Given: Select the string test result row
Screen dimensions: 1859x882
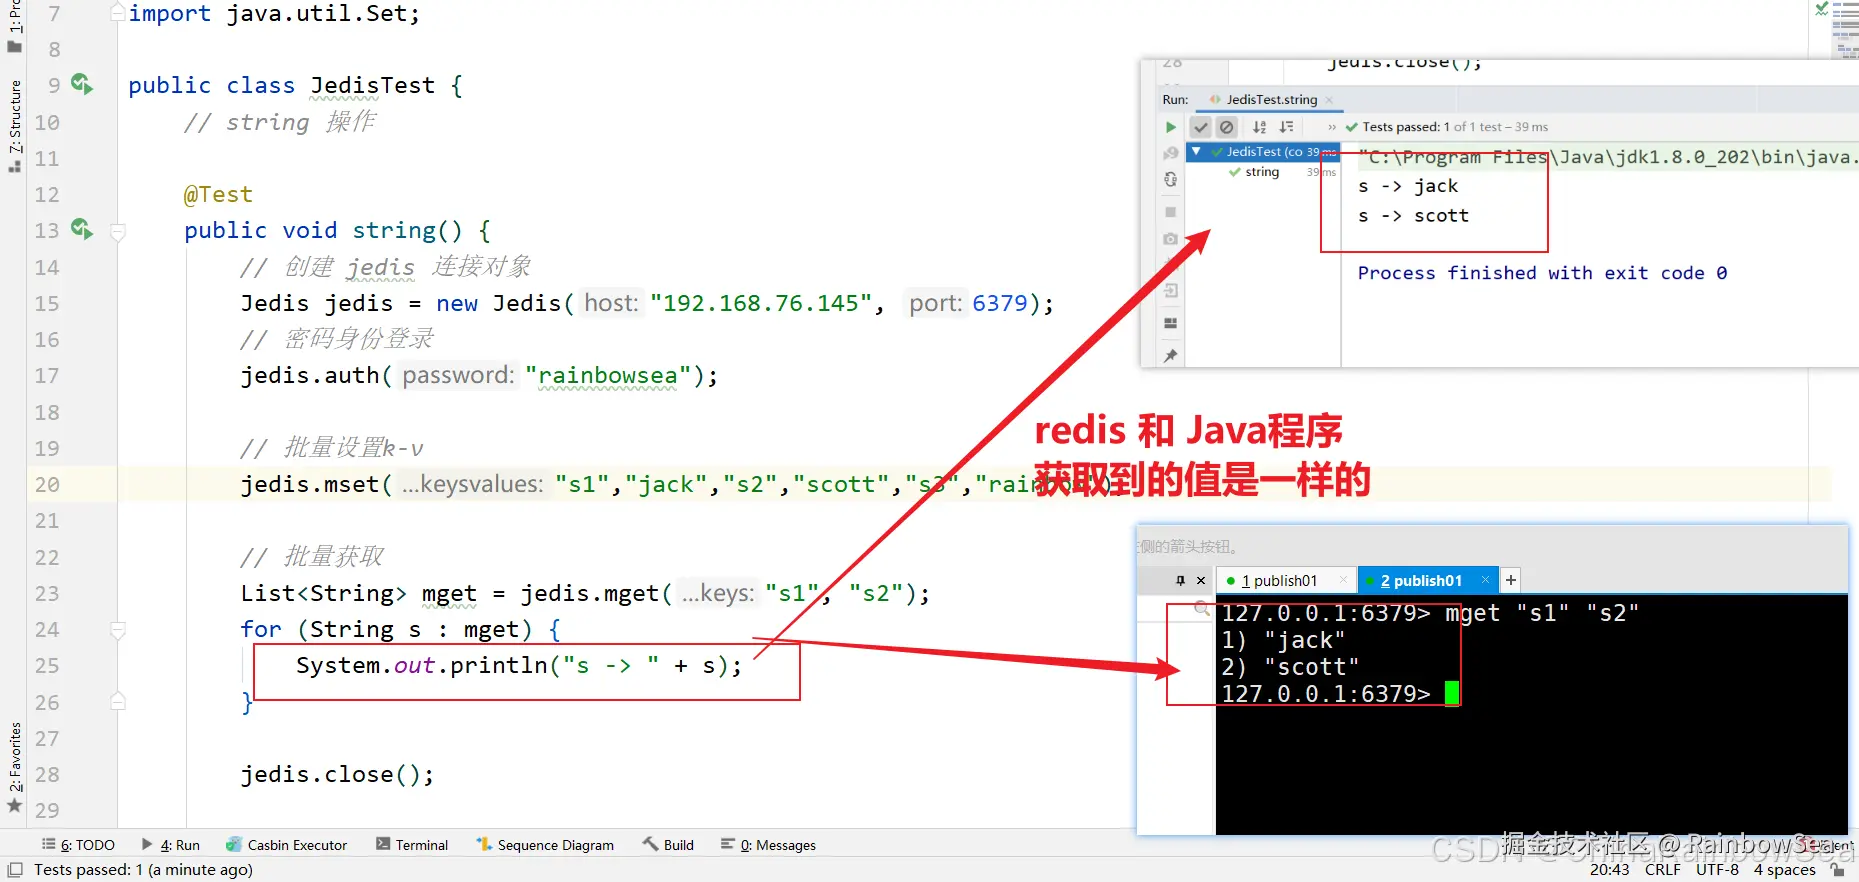Looking at the screenshot, I should click(1262, 172).
